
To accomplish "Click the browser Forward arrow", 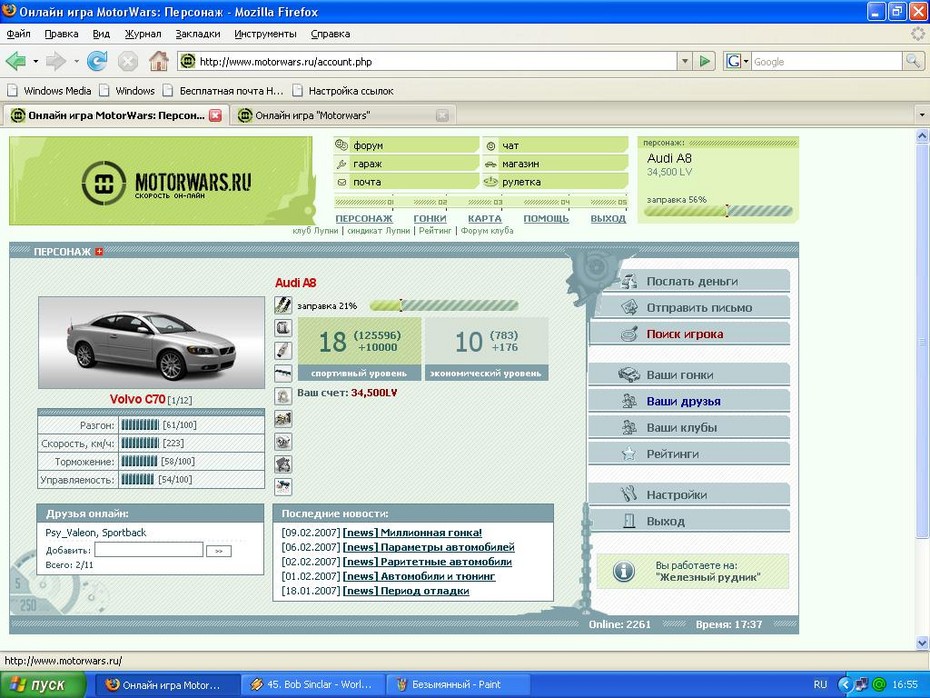I will tap(55, 61).
